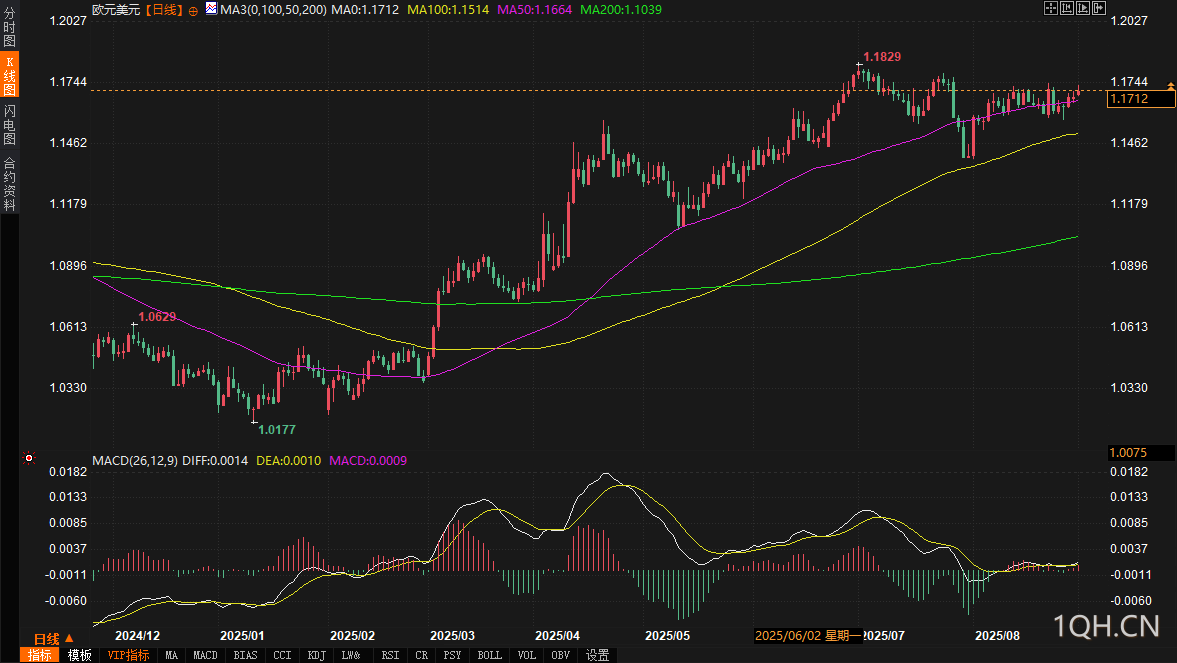This screenshot has height=663, width=1177.
Task: Click the chart playback icon at top right
Action: tap(1083, 8)
